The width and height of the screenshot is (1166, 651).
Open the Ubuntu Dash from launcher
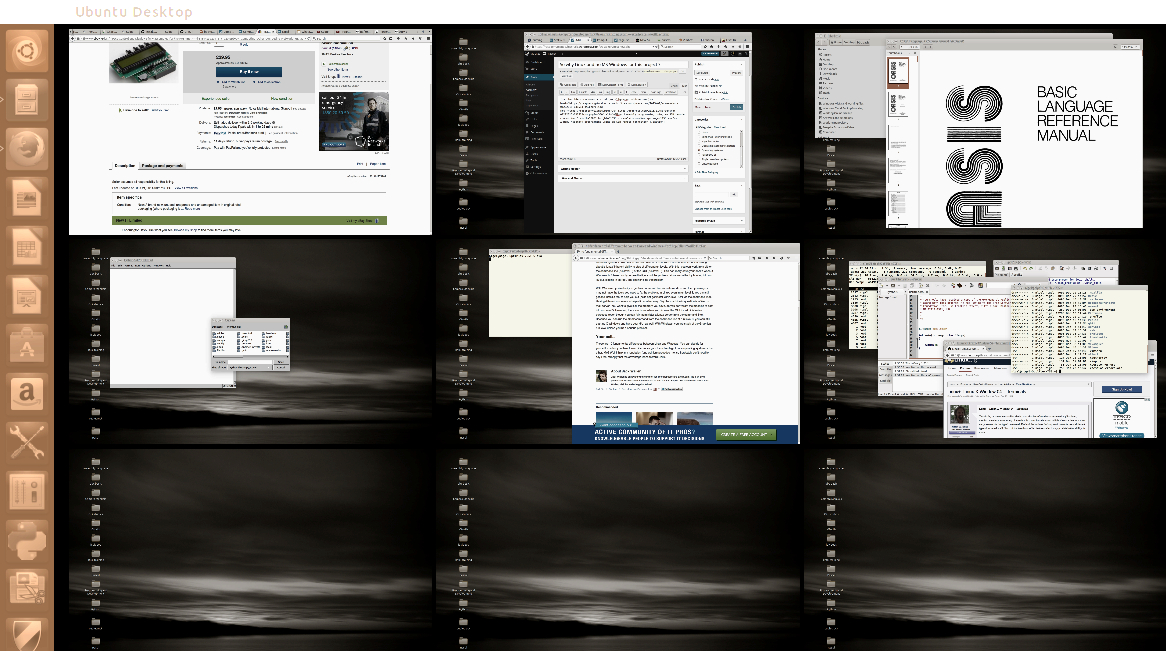pyautogui.click(x=27, y=51)
